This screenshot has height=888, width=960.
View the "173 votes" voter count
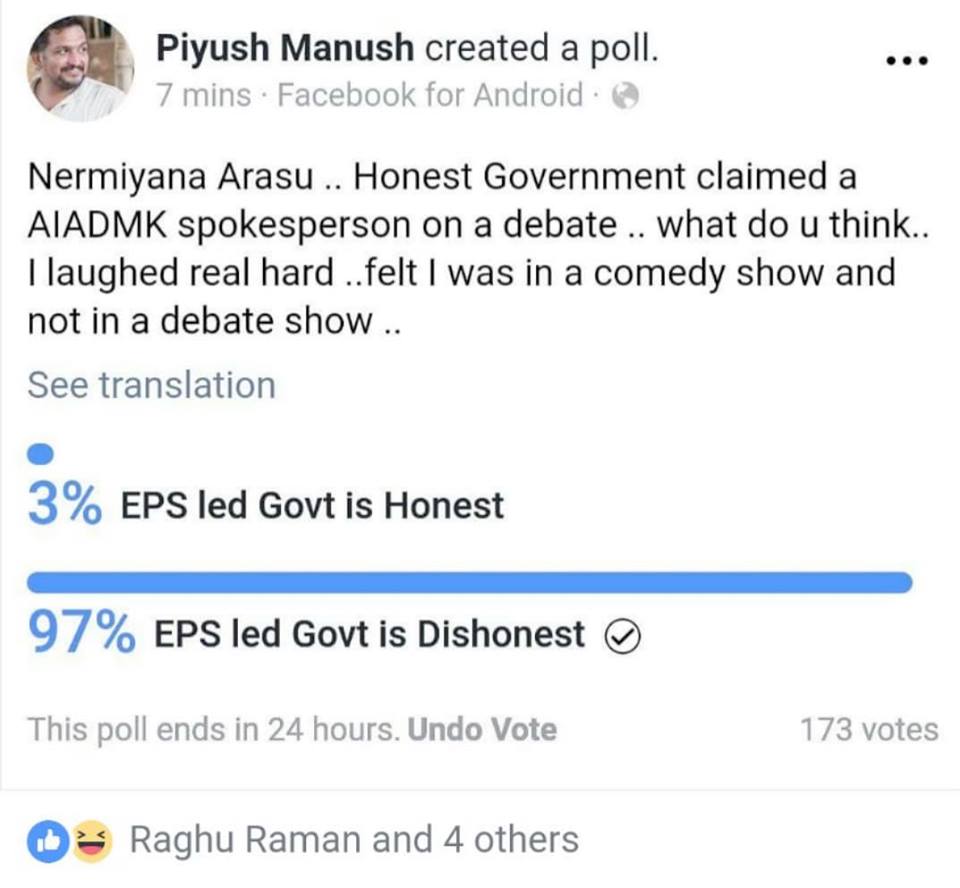[869, 730]
